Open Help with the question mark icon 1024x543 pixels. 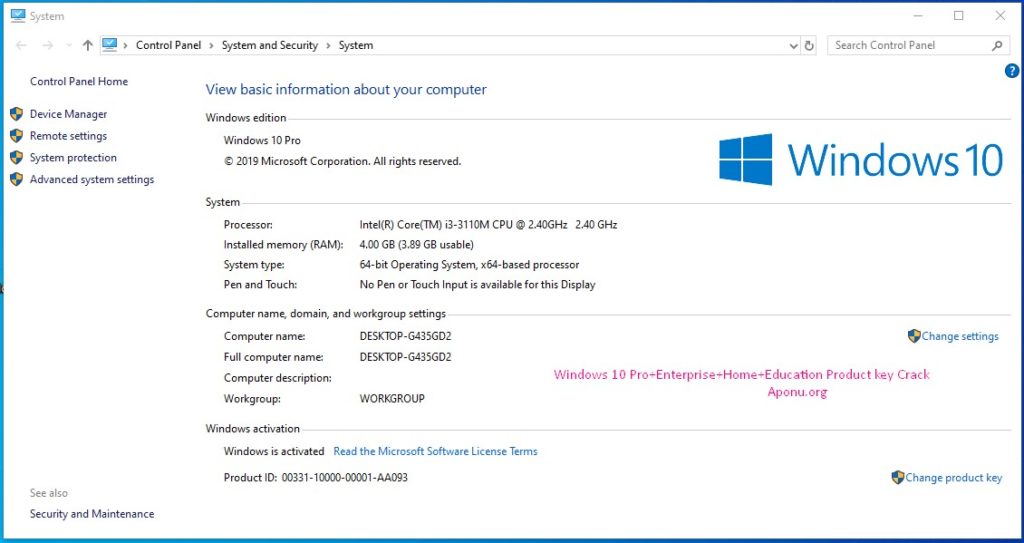[1012, 71]
